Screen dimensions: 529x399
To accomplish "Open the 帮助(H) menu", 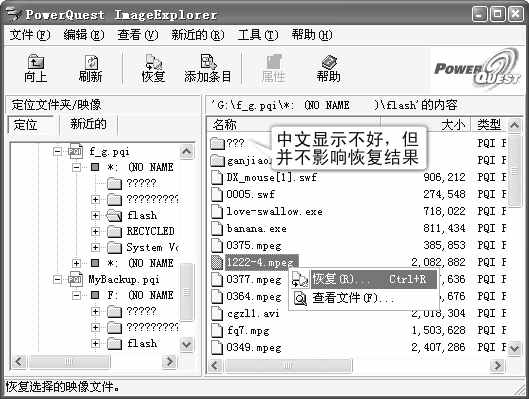I will (x=312, y=35).
